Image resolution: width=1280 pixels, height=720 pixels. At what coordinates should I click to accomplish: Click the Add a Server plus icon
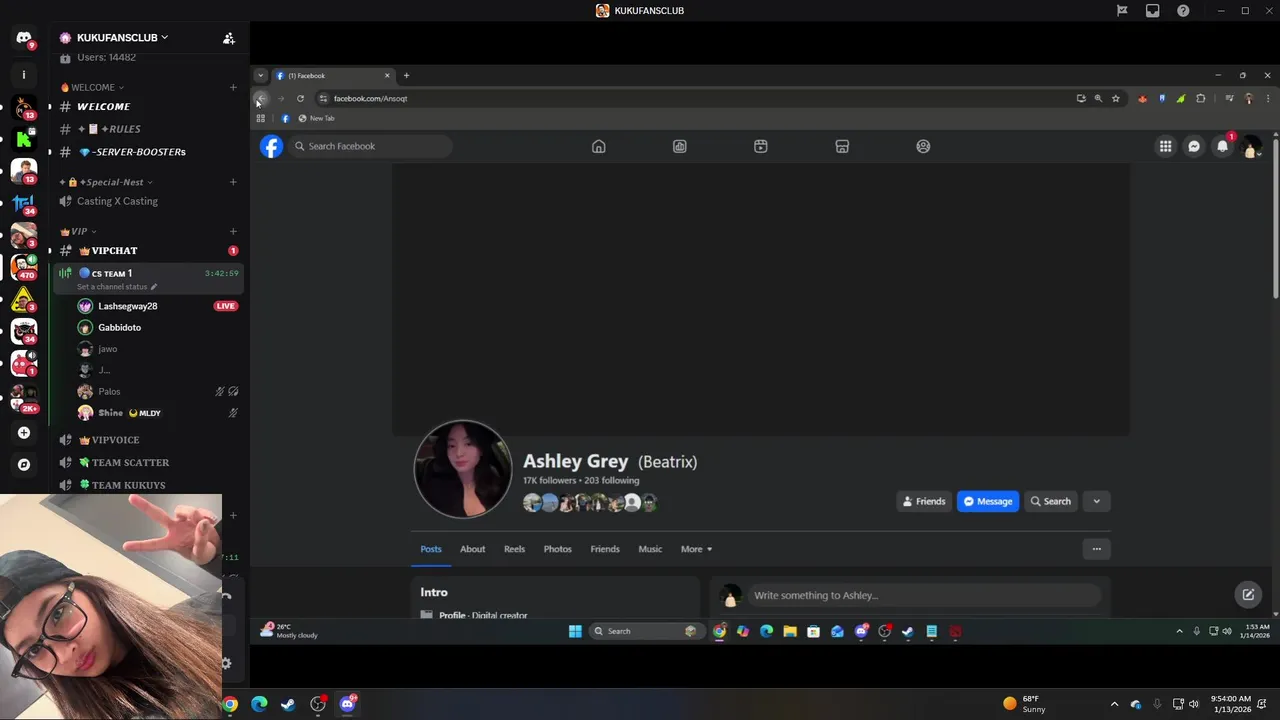pyautogui.click(x=24, y=433)
